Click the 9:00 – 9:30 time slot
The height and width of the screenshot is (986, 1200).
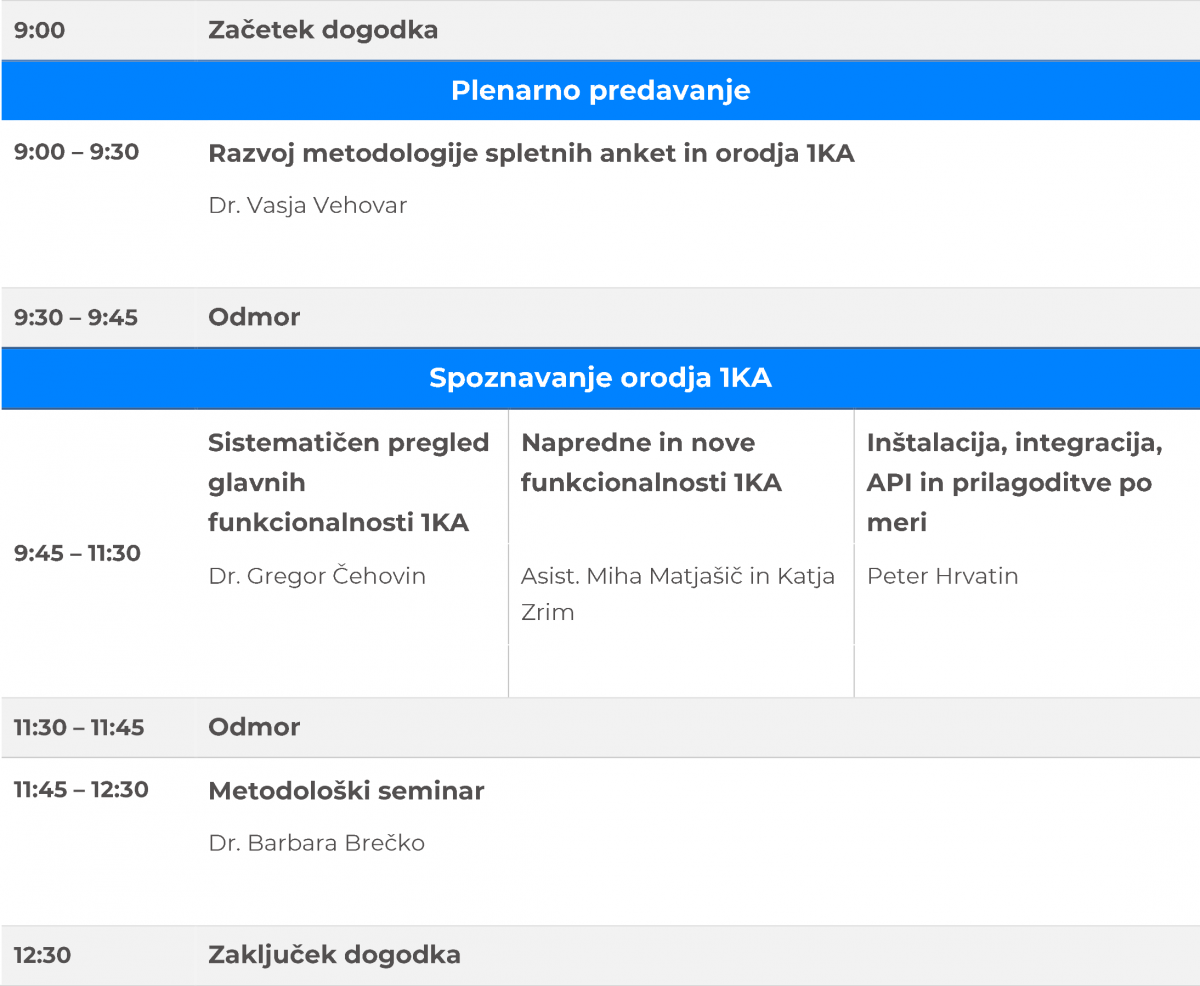[x=76, y=153]
